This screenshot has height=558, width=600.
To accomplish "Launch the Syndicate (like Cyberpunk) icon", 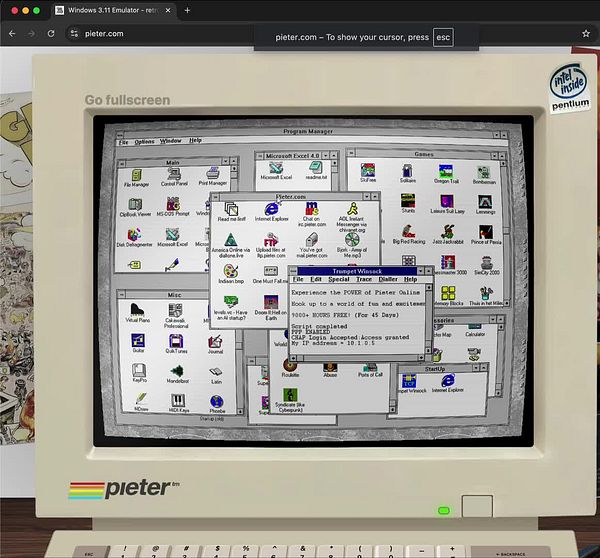I will [290, 400].
